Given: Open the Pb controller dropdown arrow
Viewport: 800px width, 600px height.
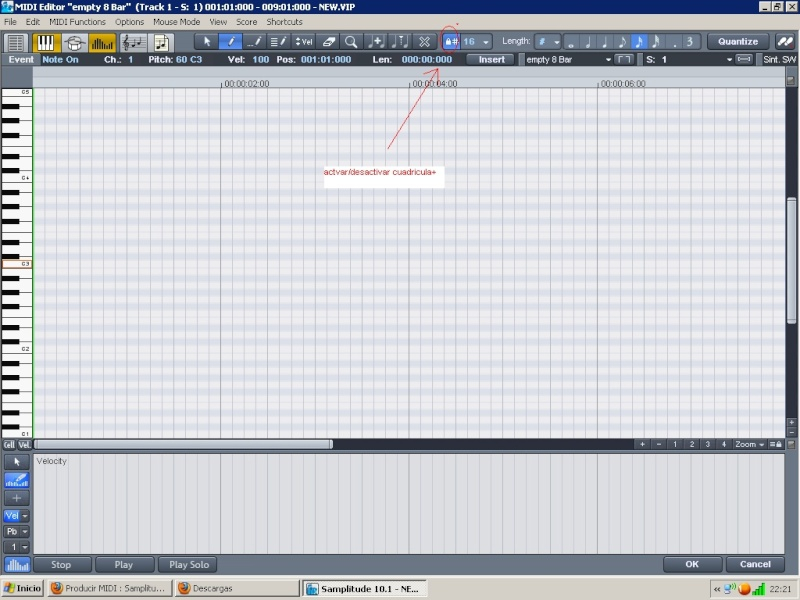Looking at the screenshot, I should point(25,532).
